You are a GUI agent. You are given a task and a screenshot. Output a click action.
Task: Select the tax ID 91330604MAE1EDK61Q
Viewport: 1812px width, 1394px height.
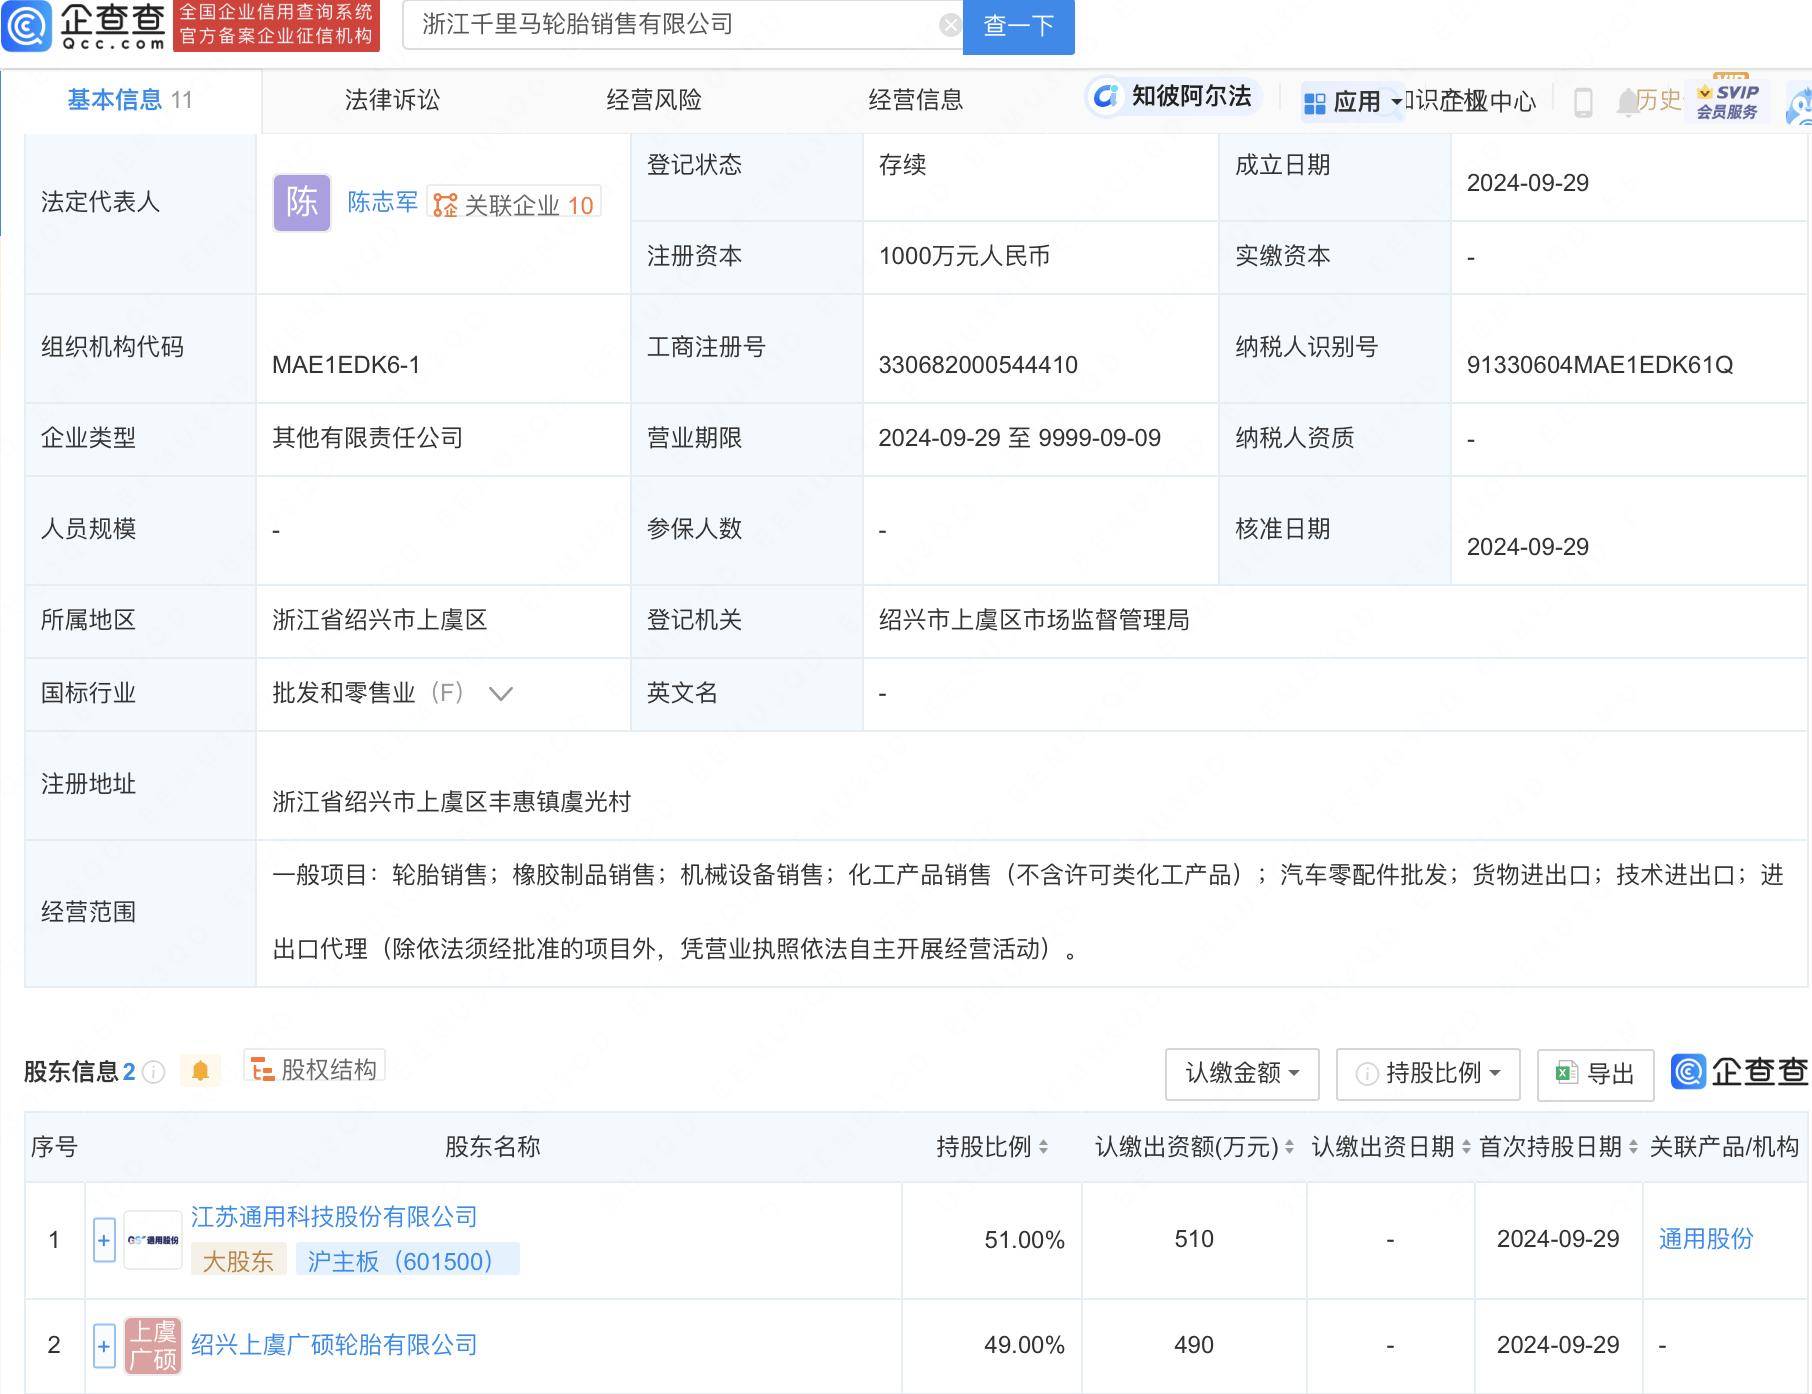[x=1599, y=365]
